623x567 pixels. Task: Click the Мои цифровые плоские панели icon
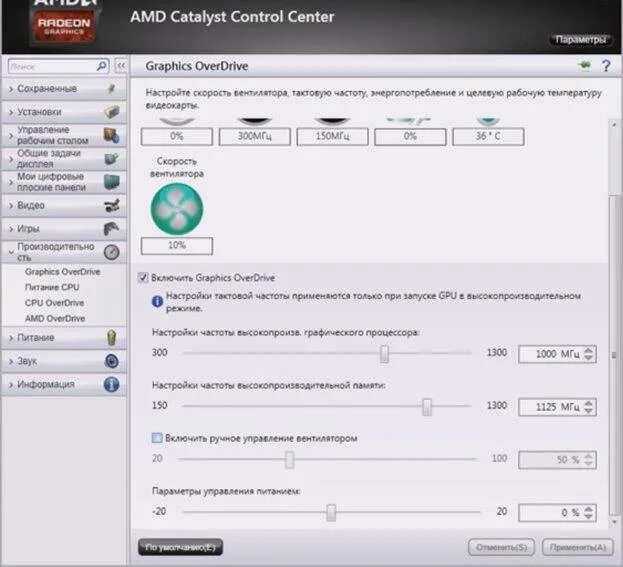coord(112,182)
